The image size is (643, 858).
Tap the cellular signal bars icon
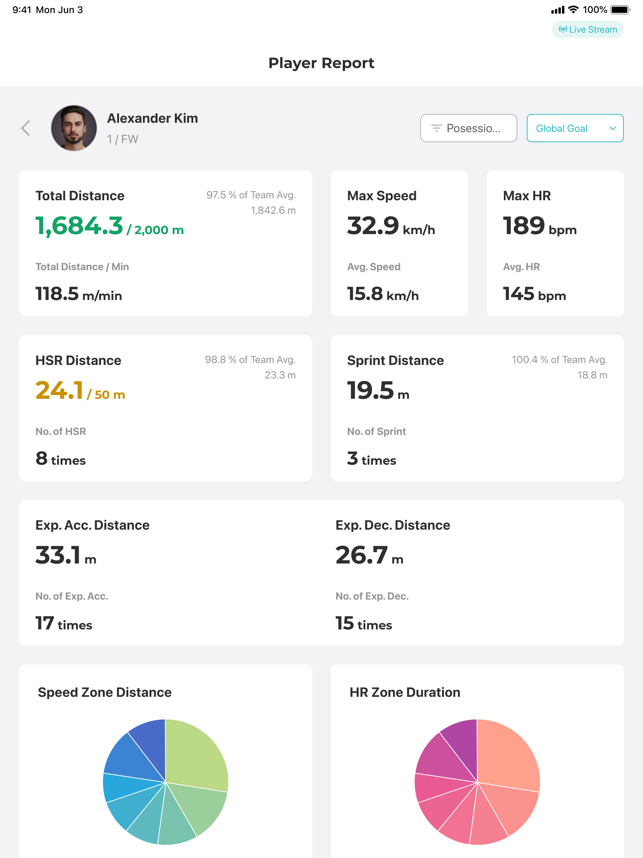pyautogui.click(x=557, y=10)
